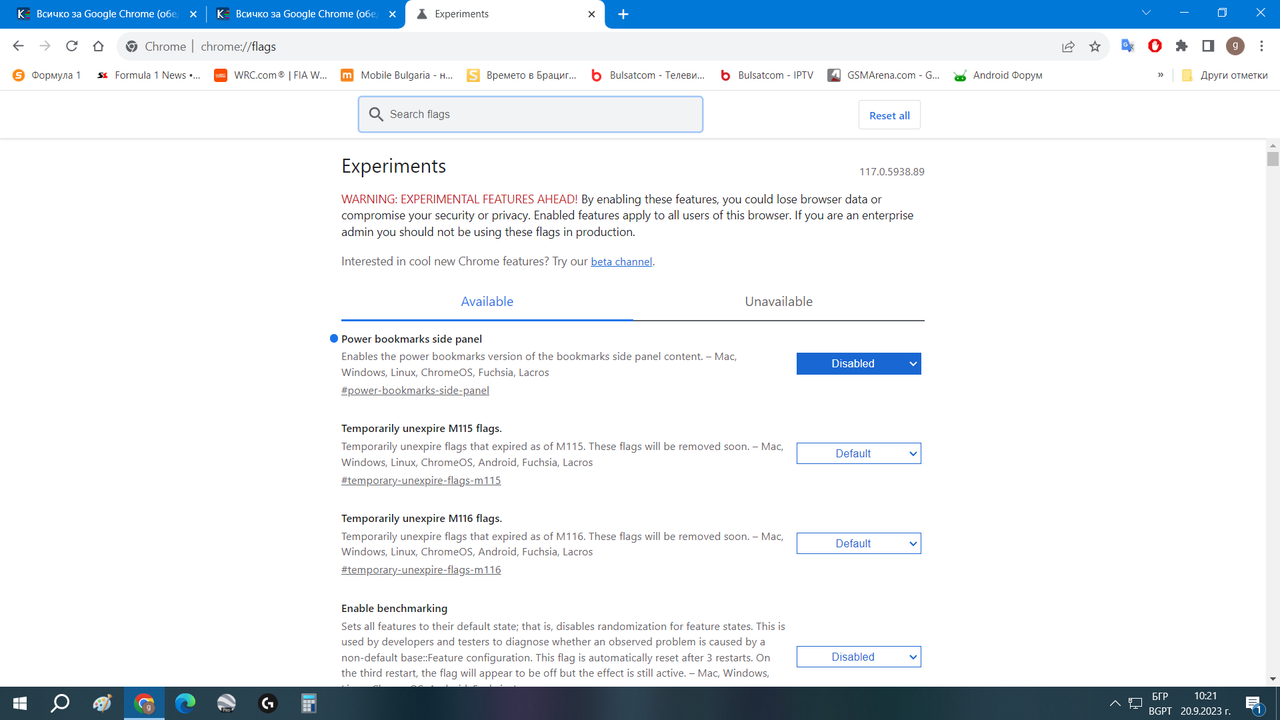1280x720 pixels.
Task: Switch to the Available tab
Action: point(487,302)
